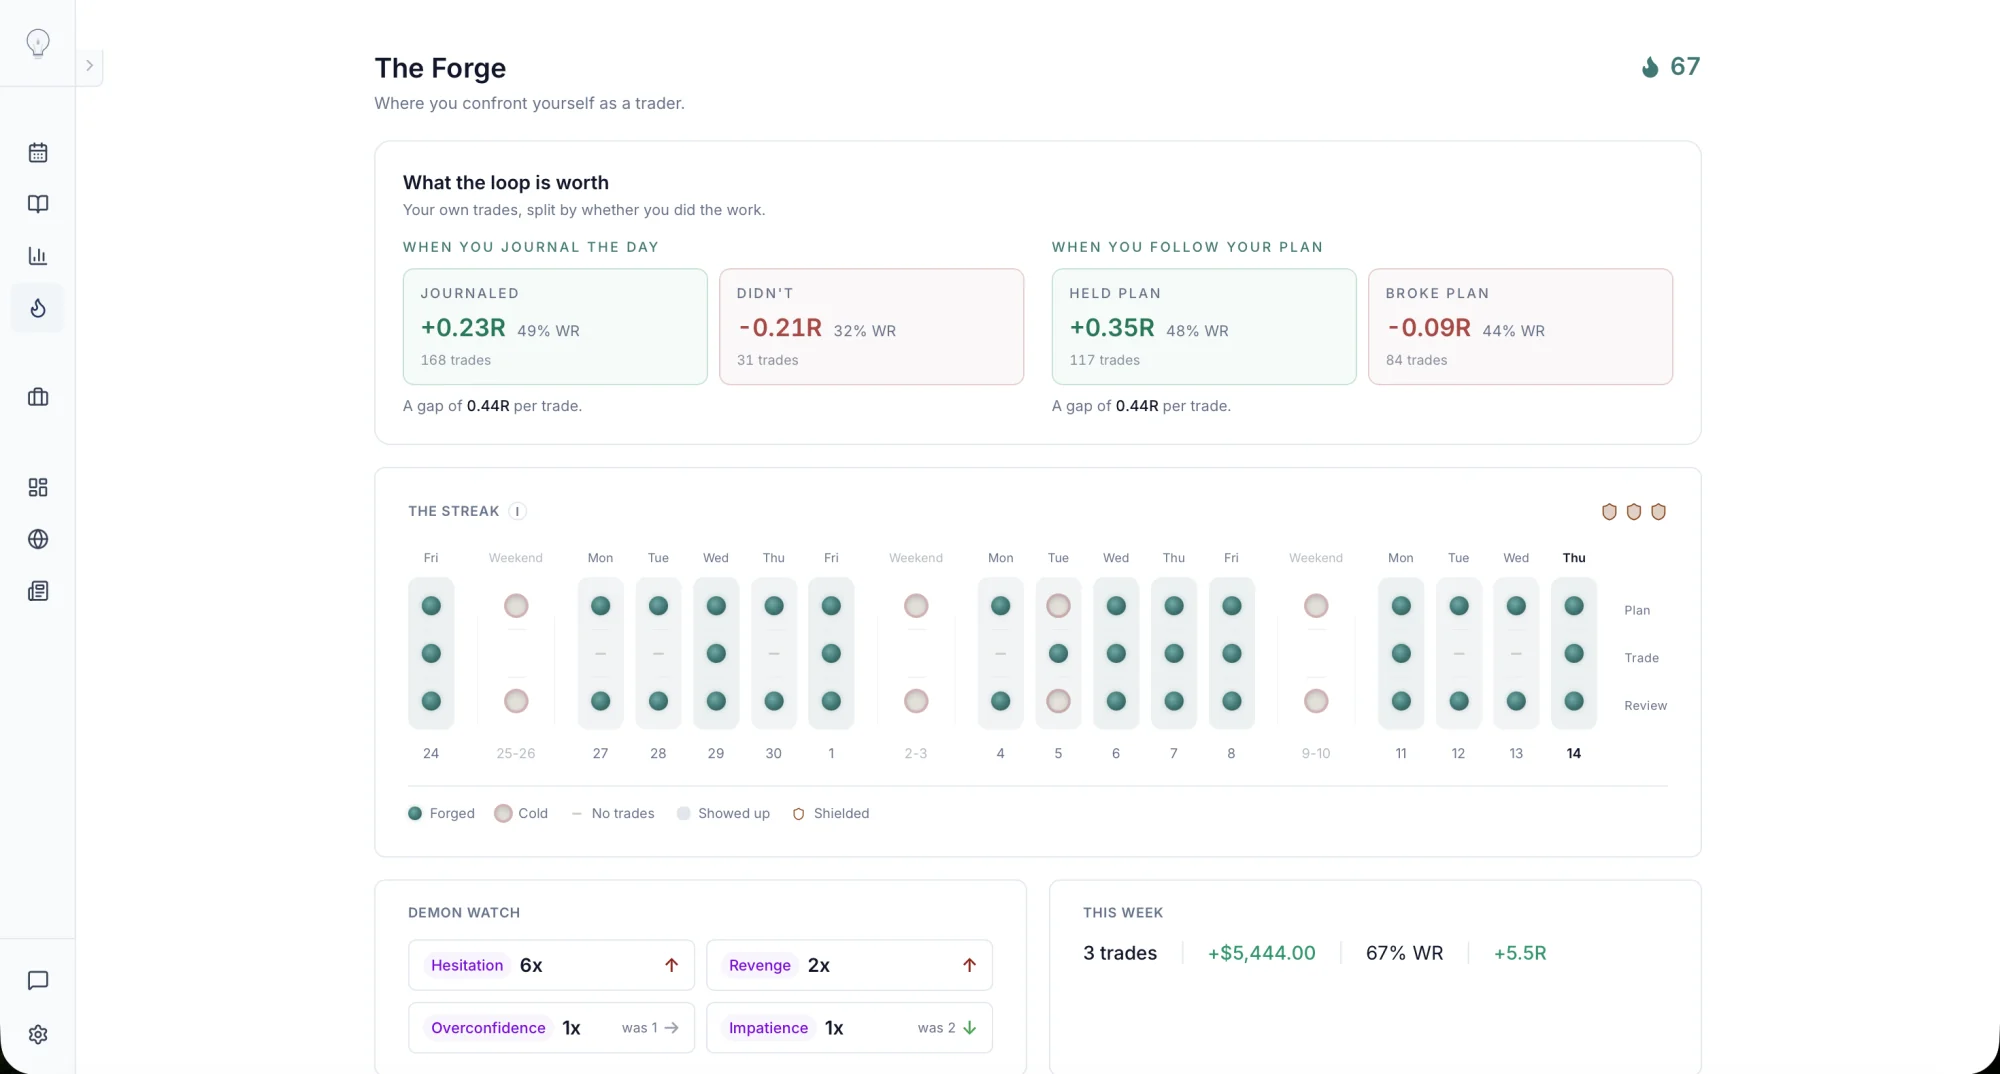Click the Plan dot for Tuesday 5

pos(1058,606)
